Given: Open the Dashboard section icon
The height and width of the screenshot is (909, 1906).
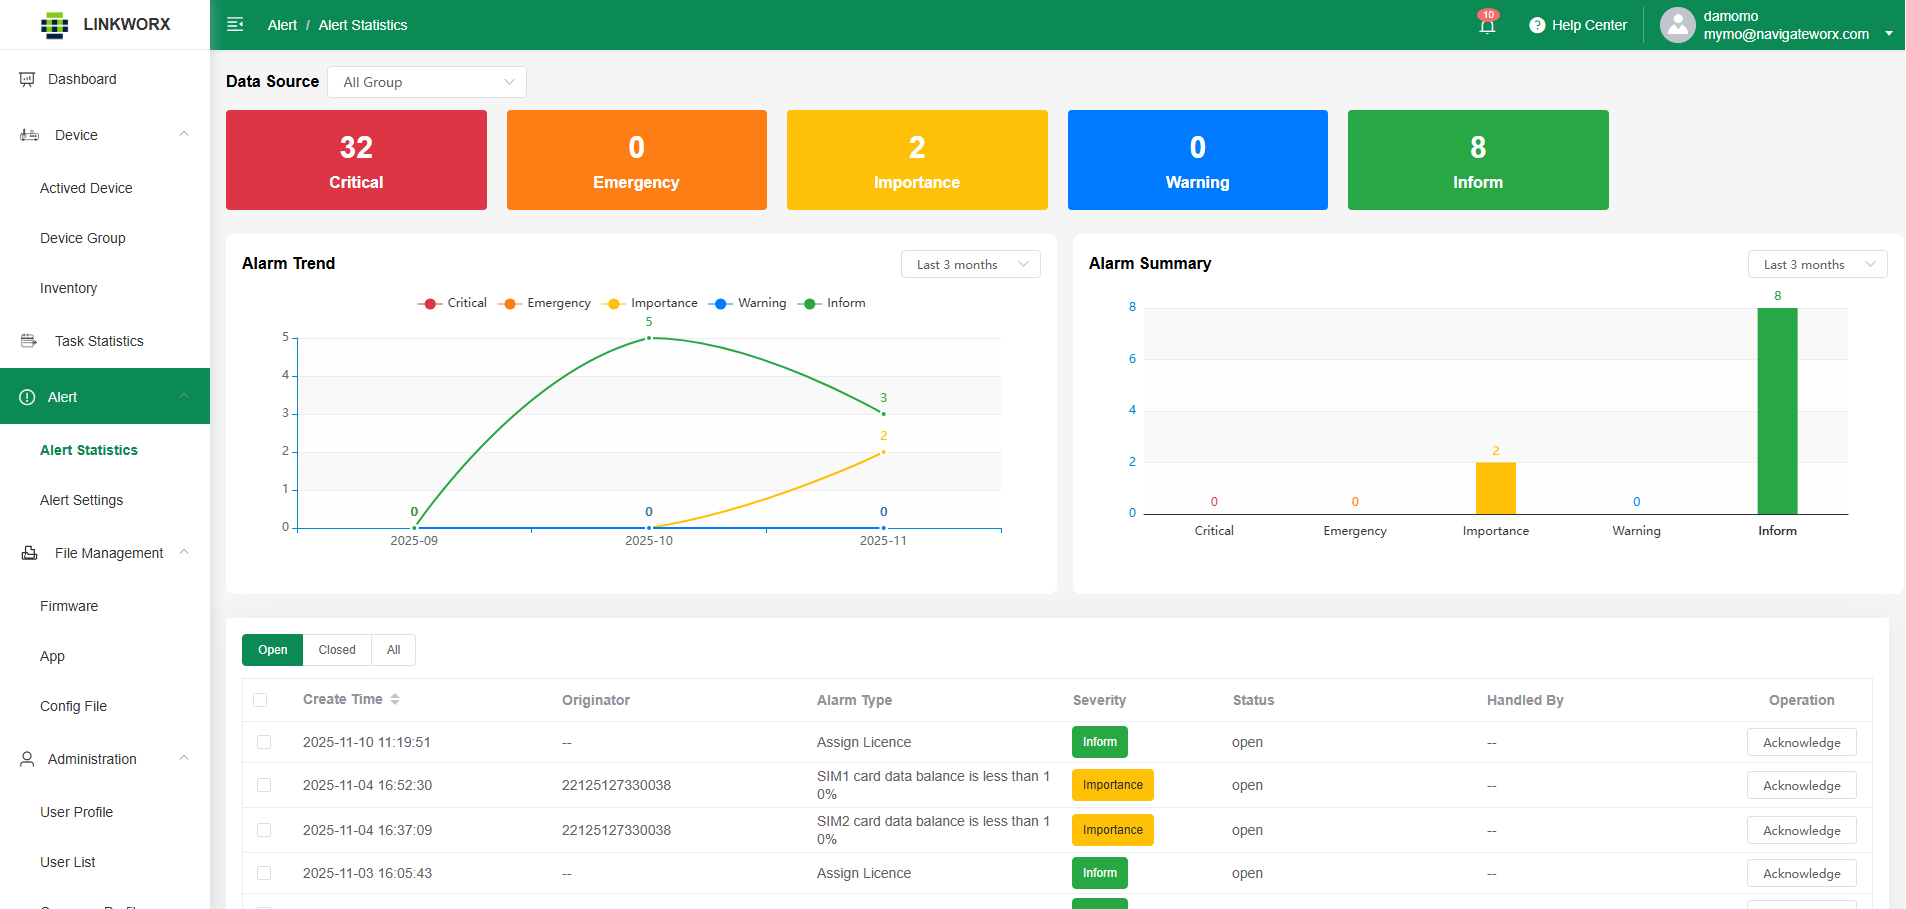Looking at the screenshot, I should pos(26,79).
